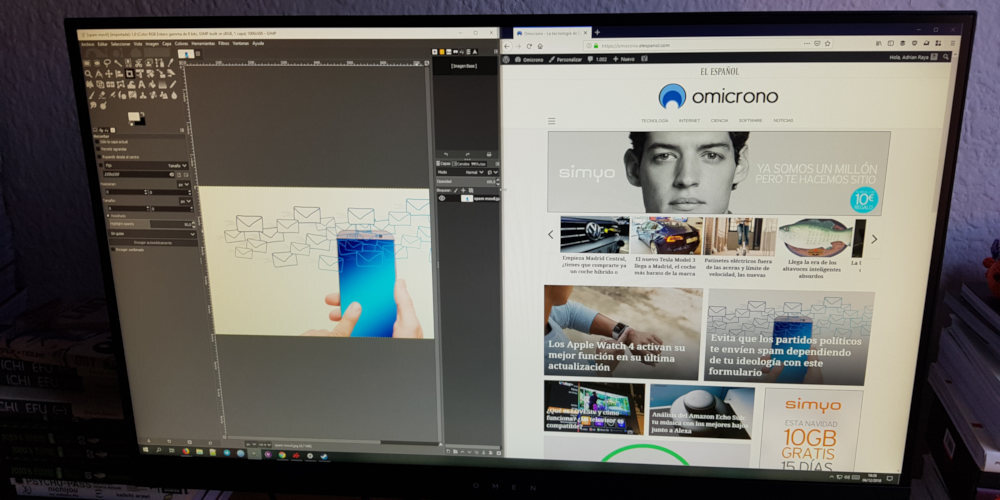Go to Firefox home page icon
The image size is (1000, 500).
pyautogui.click(x=540, y=46)
